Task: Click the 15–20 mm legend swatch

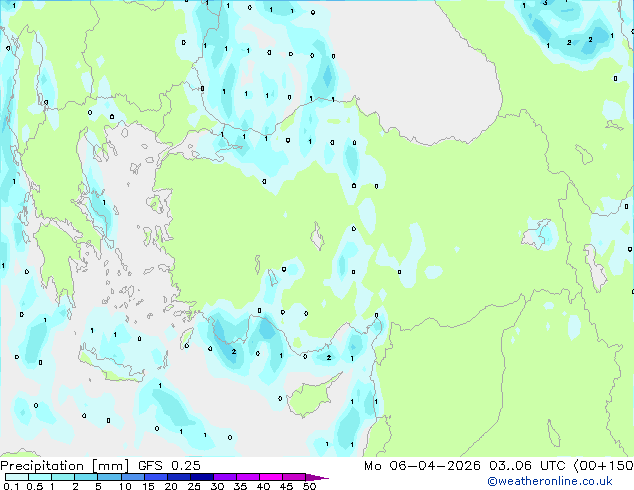Action: click(156, 477)
